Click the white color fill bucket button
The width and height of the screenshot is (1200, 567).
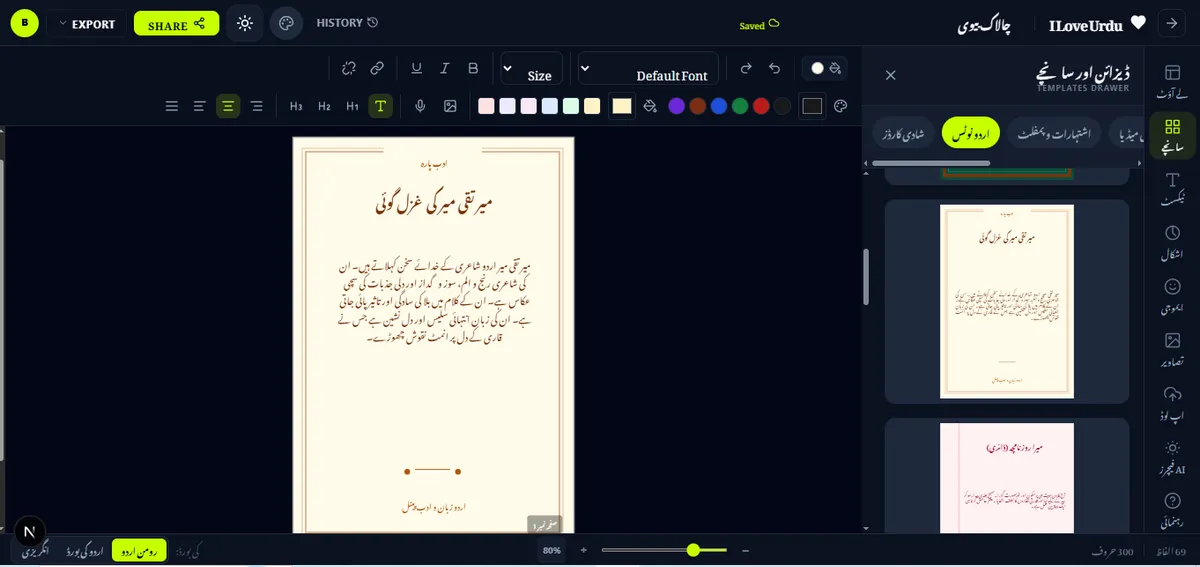[827, 68]
